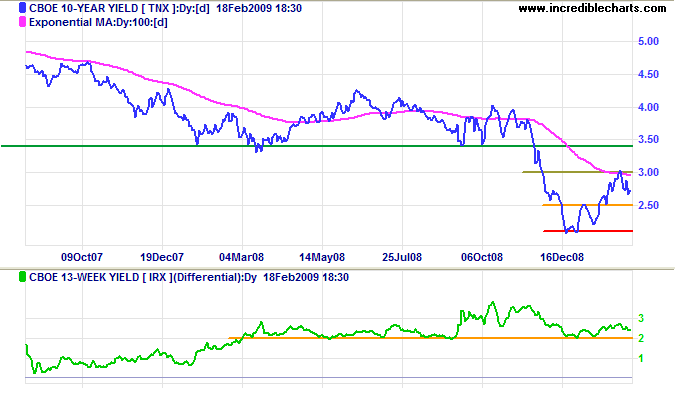The image size is (675, 395).
Task: Click the 19Dec07 date axis label
Action: tap(162, 257)
